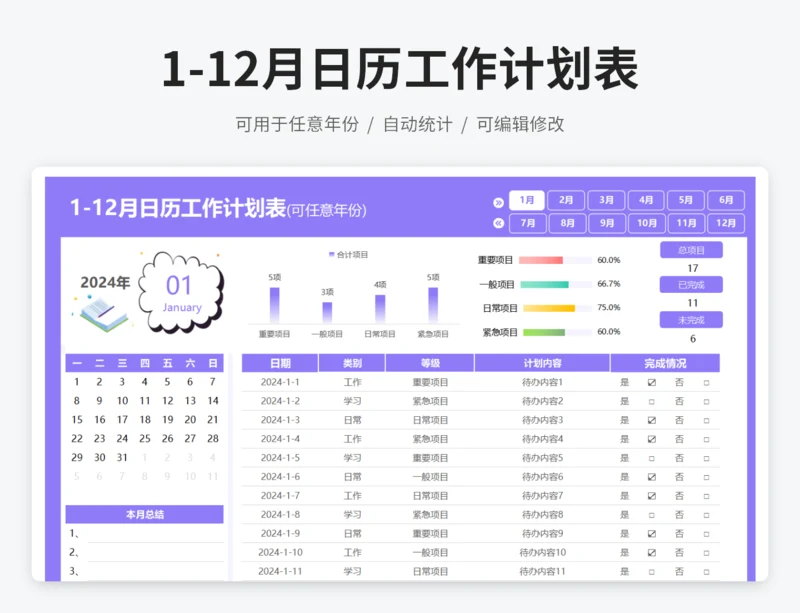Click summary line 1、 input

156,534
